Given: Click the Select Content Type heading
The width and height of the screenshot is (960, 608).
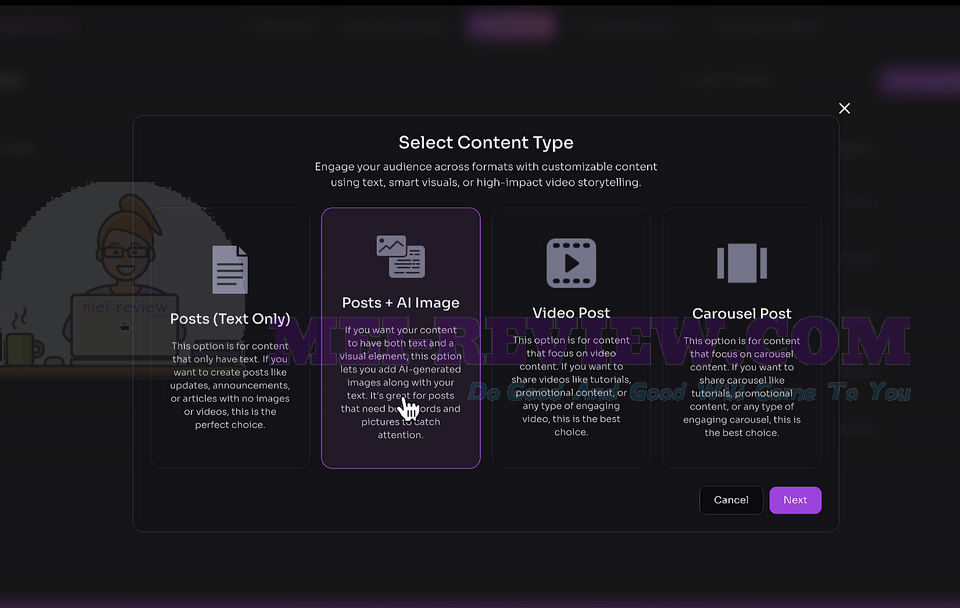Looking at the screenshot, I should (486, 143).
